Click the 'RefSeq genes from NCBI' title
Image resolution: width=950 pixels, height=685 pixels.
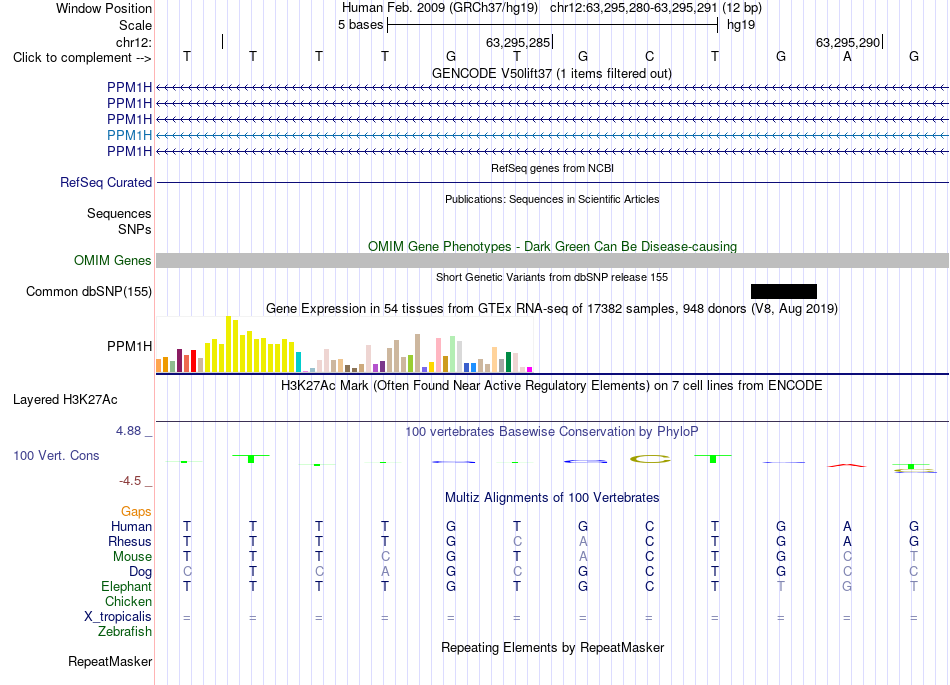[x=552, y=168]
